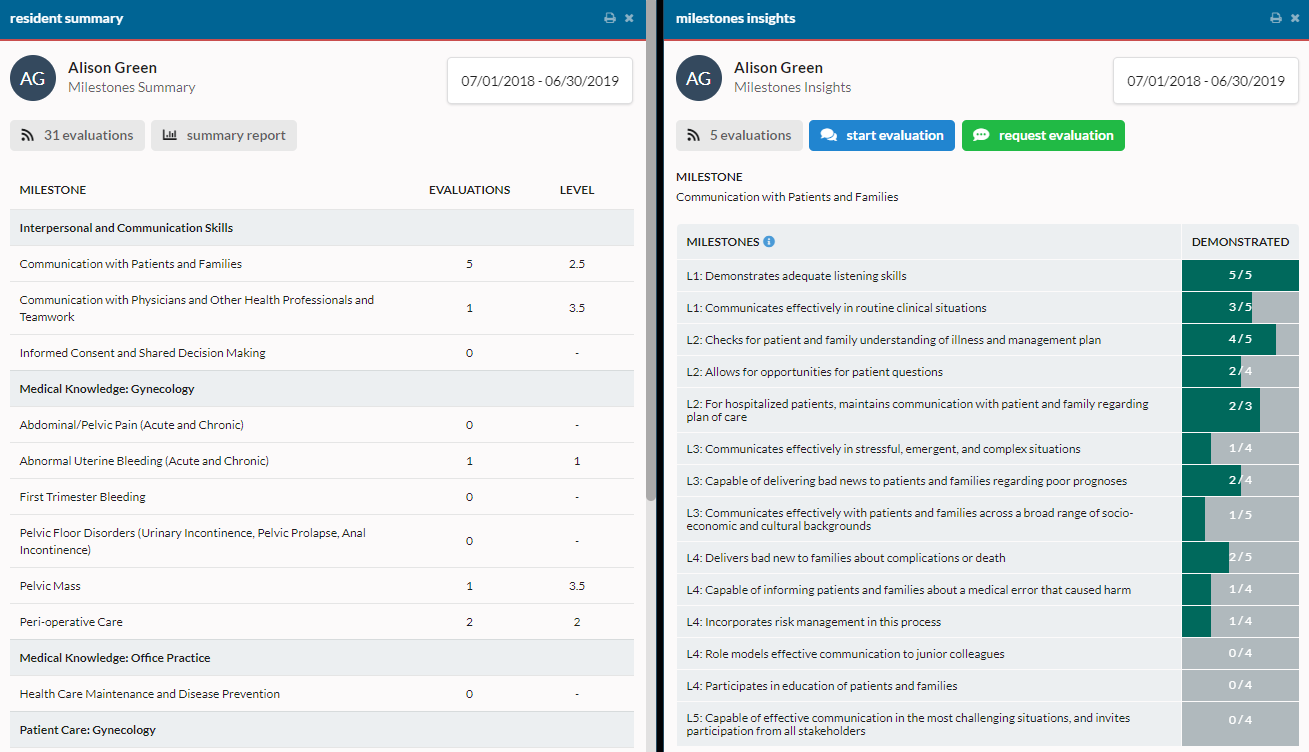1309x752 pixels.
Task: Click AG avatar in milestones insights panel
Action: pyautogui.click(x=699, y=78)
